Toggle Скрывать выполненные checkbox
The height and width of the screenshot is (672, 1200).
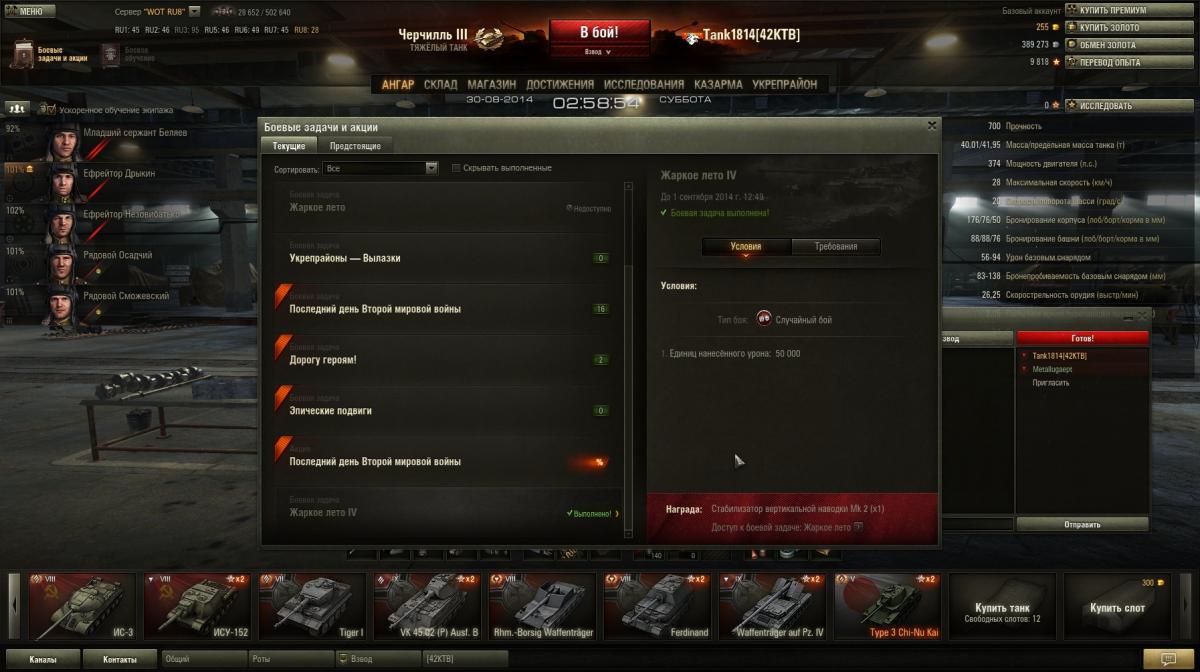456,168
